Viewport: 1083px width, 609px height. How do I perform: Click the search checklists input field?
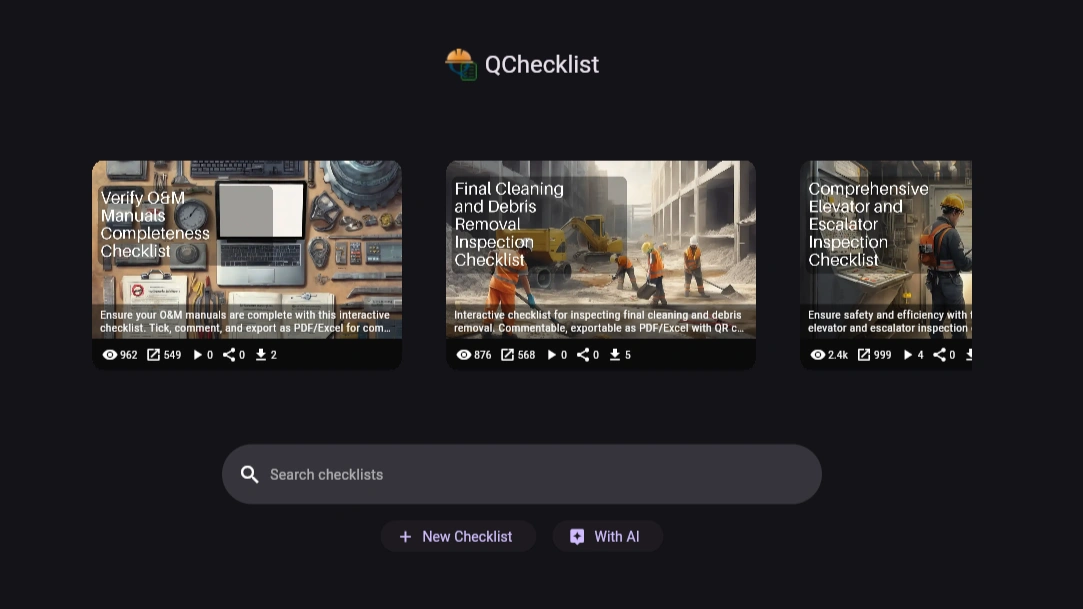[521, 474]
